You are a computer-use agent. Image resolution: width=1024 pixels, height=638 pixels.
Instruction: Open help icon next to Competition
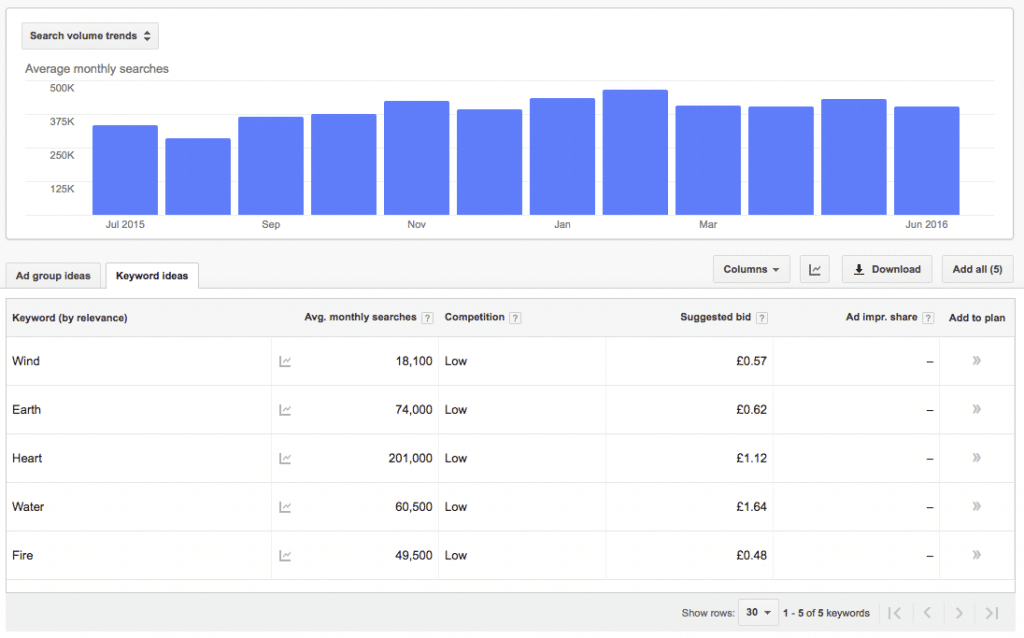coord(515,318)
